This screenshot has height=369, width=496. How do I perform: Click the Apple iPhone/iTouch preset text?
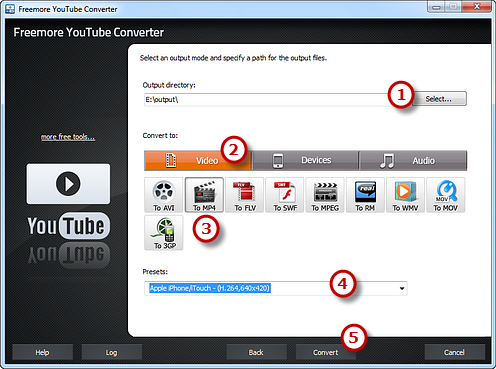[210, 288]
